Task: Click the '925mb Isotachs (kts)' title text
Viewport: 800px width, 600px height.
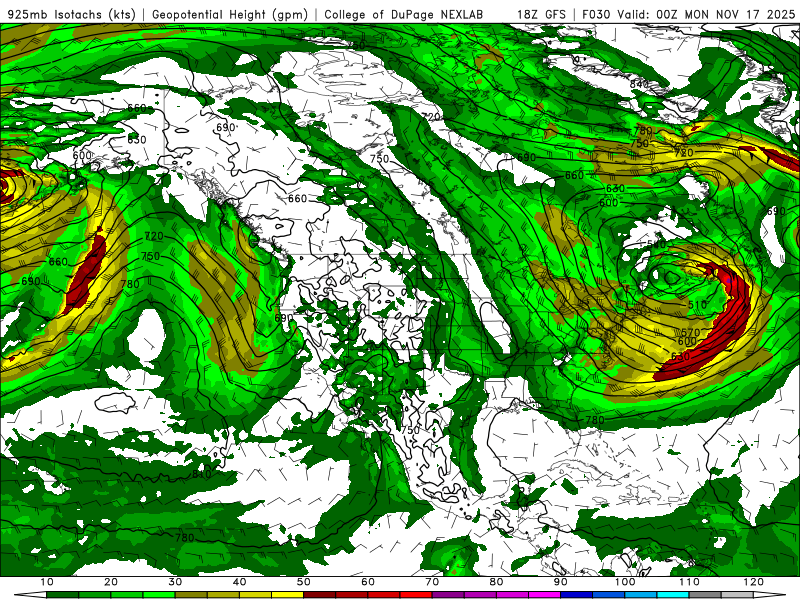Action: point(71,14)
